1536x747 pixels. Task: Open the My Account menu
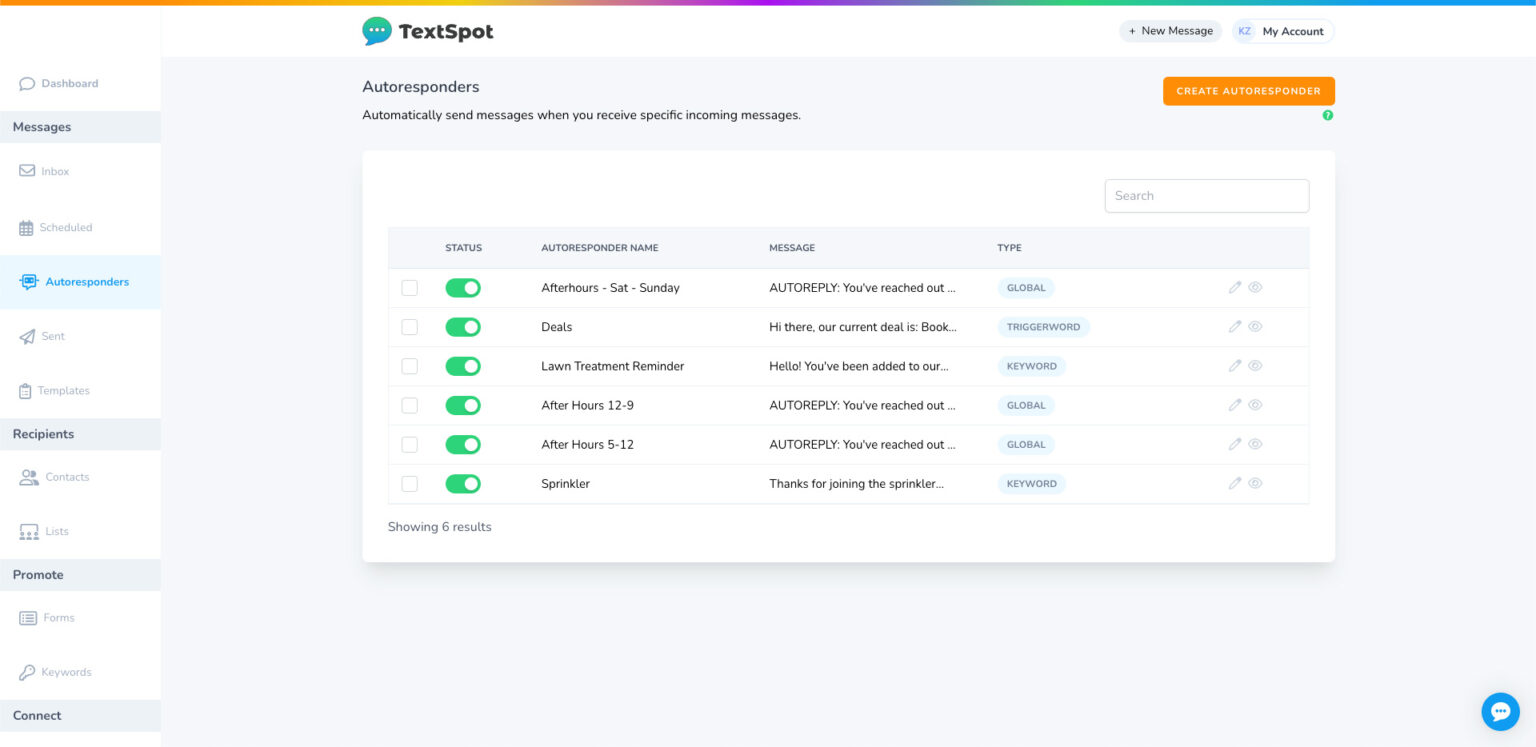click(x=1283, y=31)
